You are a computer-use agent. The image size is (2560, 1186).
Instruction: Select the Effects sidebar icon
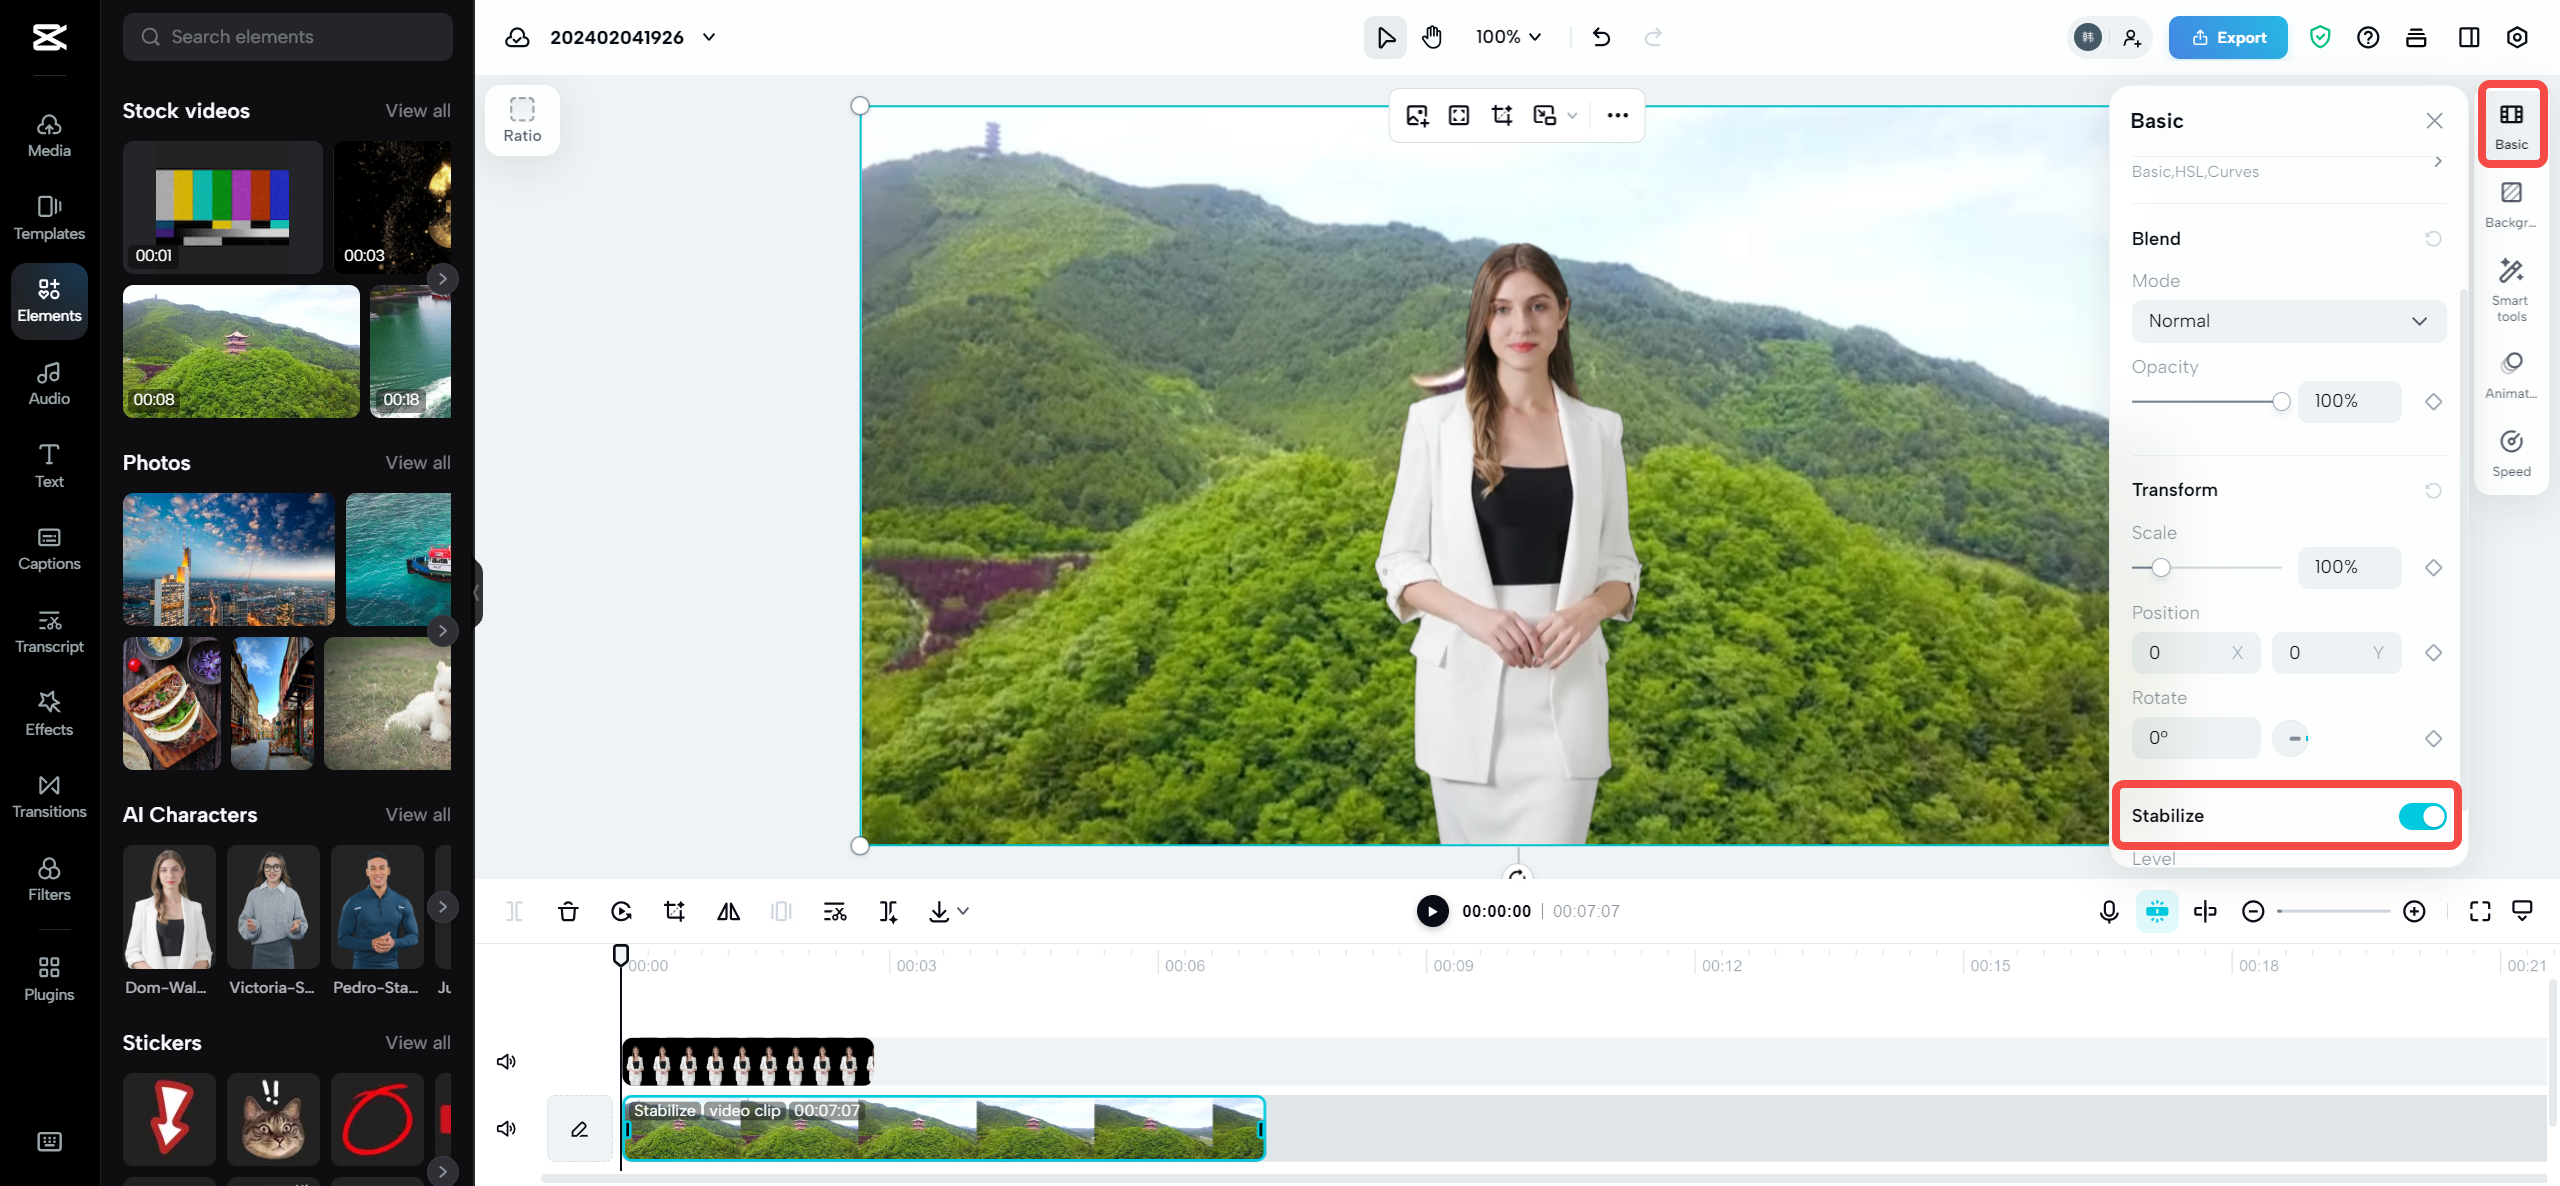coord(48,712)
